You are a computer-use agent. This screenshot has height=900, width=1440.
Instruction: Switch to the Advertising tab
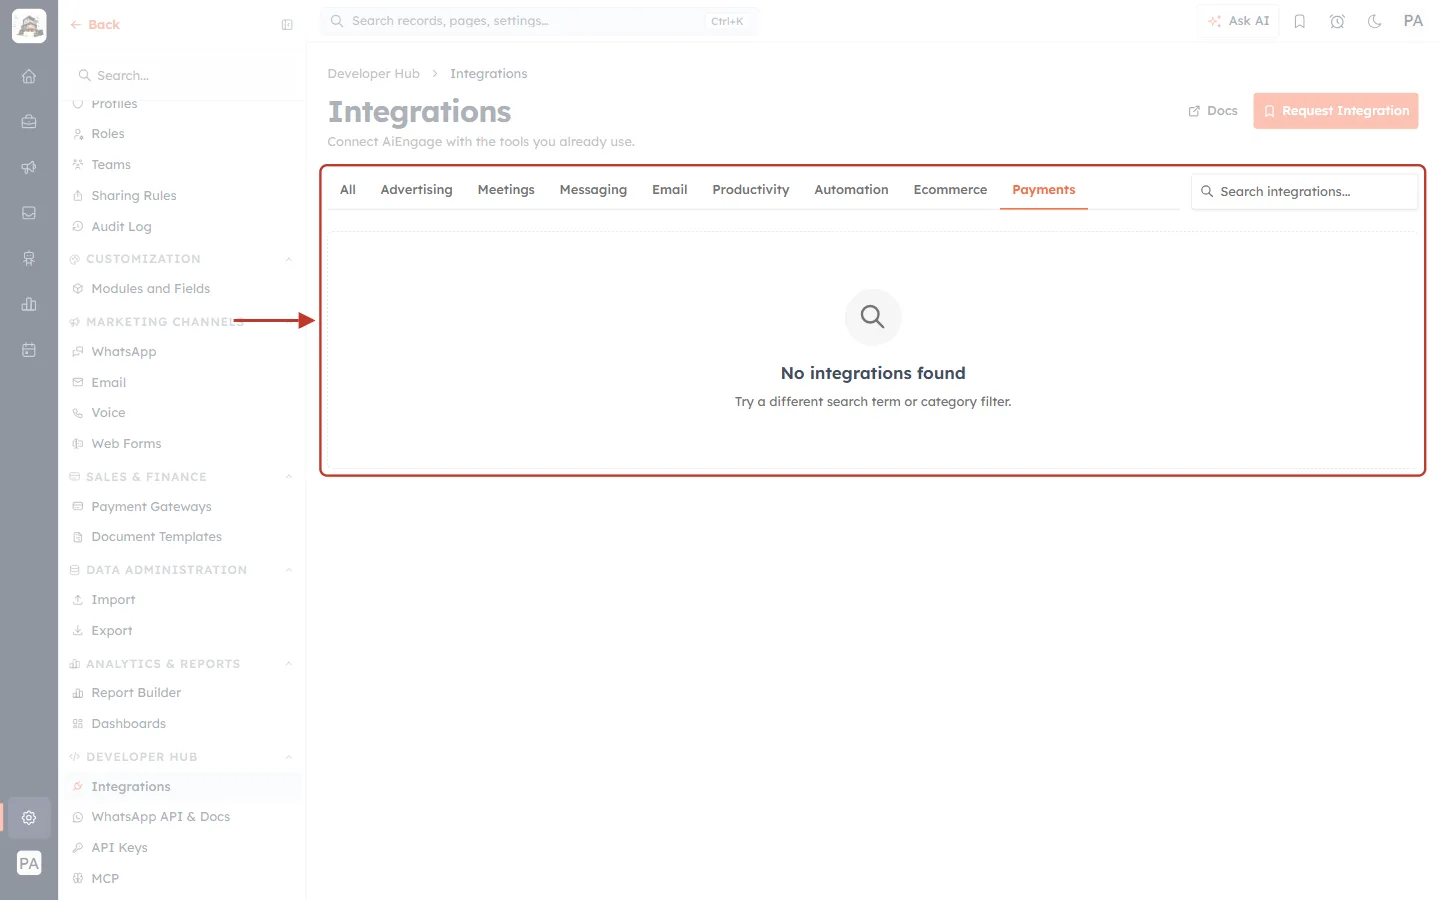(x=417, y=190)
